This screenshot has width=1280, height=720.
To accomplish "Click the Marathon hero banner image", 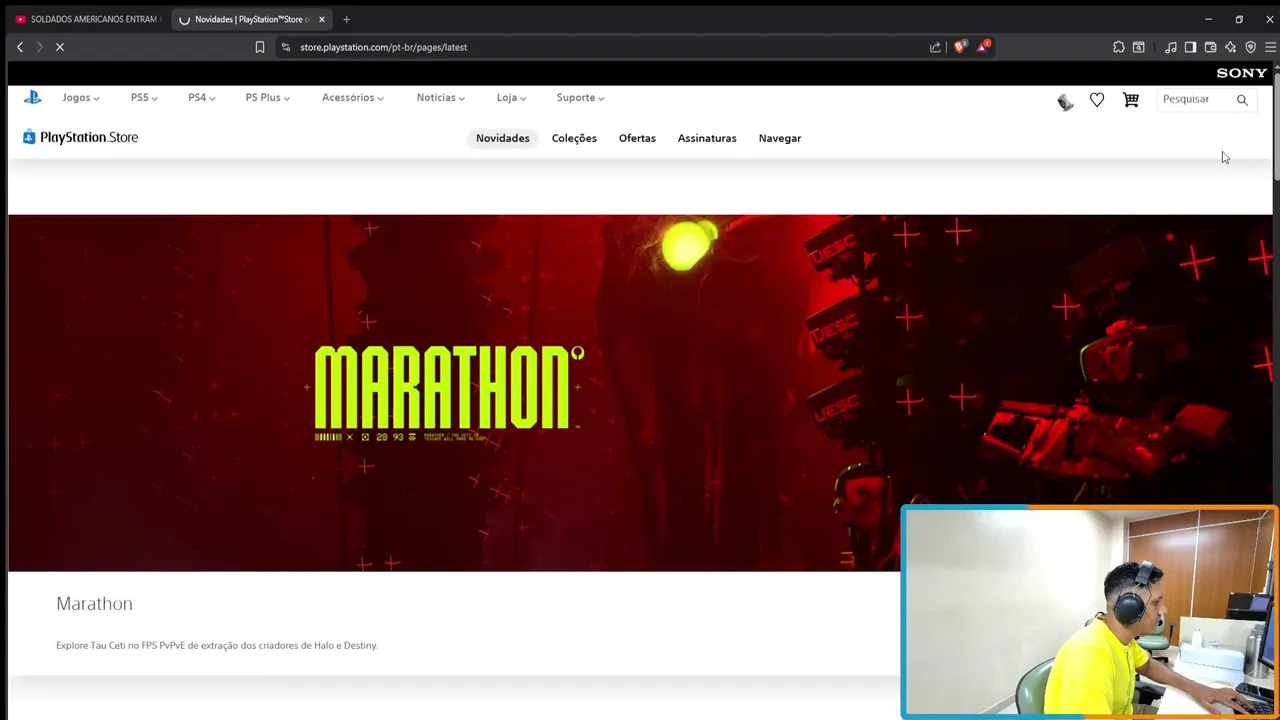I will point(640,392).
